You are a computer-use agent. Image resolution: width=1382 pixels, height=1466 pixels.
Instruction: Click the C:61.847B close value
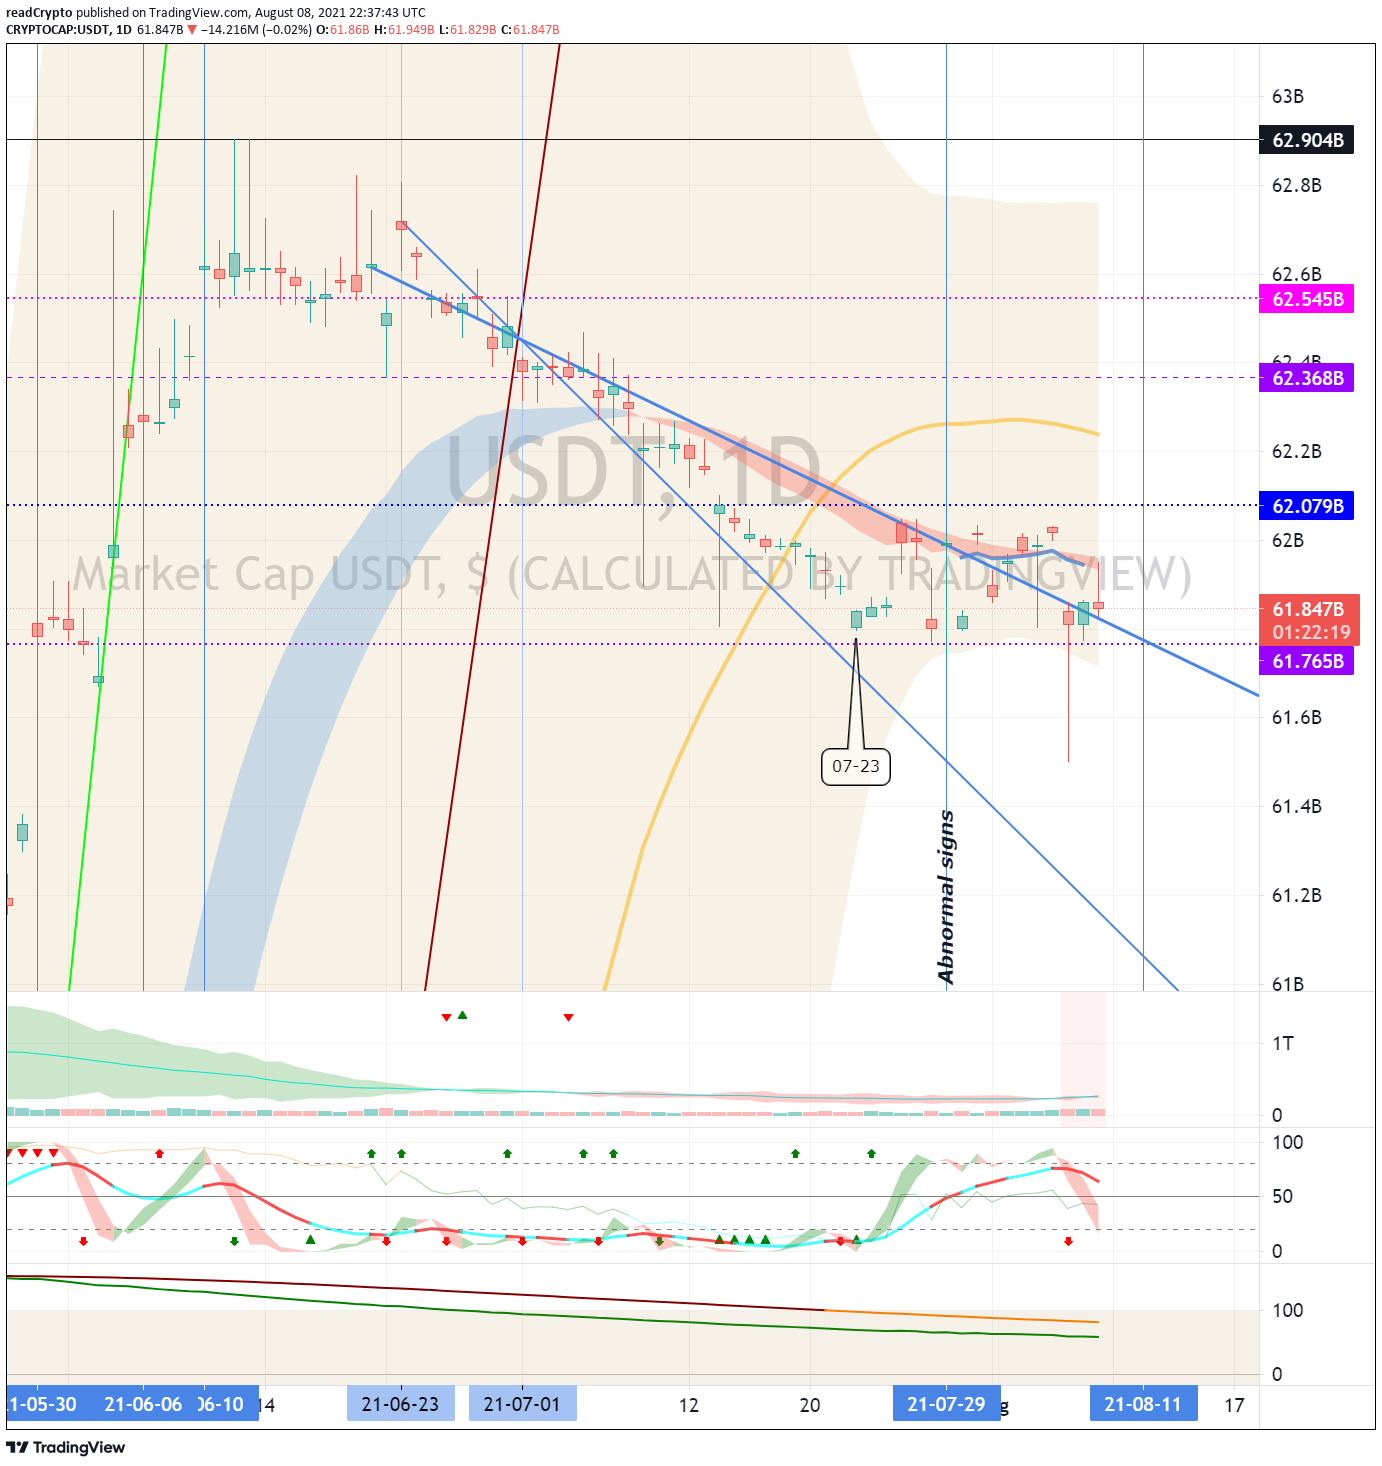[530, 30]
